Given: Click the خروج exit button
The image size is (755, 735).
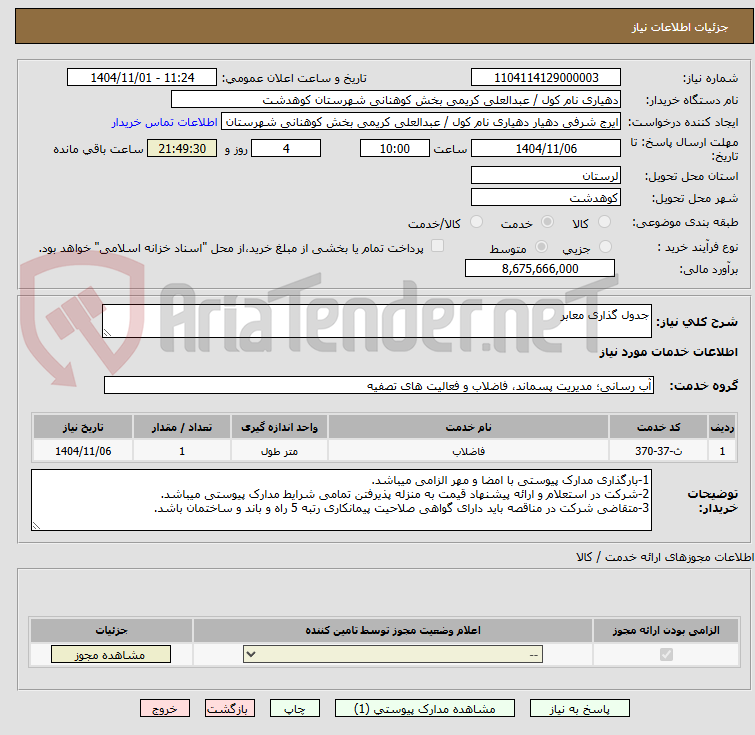Looking at the screenshot, I should coord(165,709).
